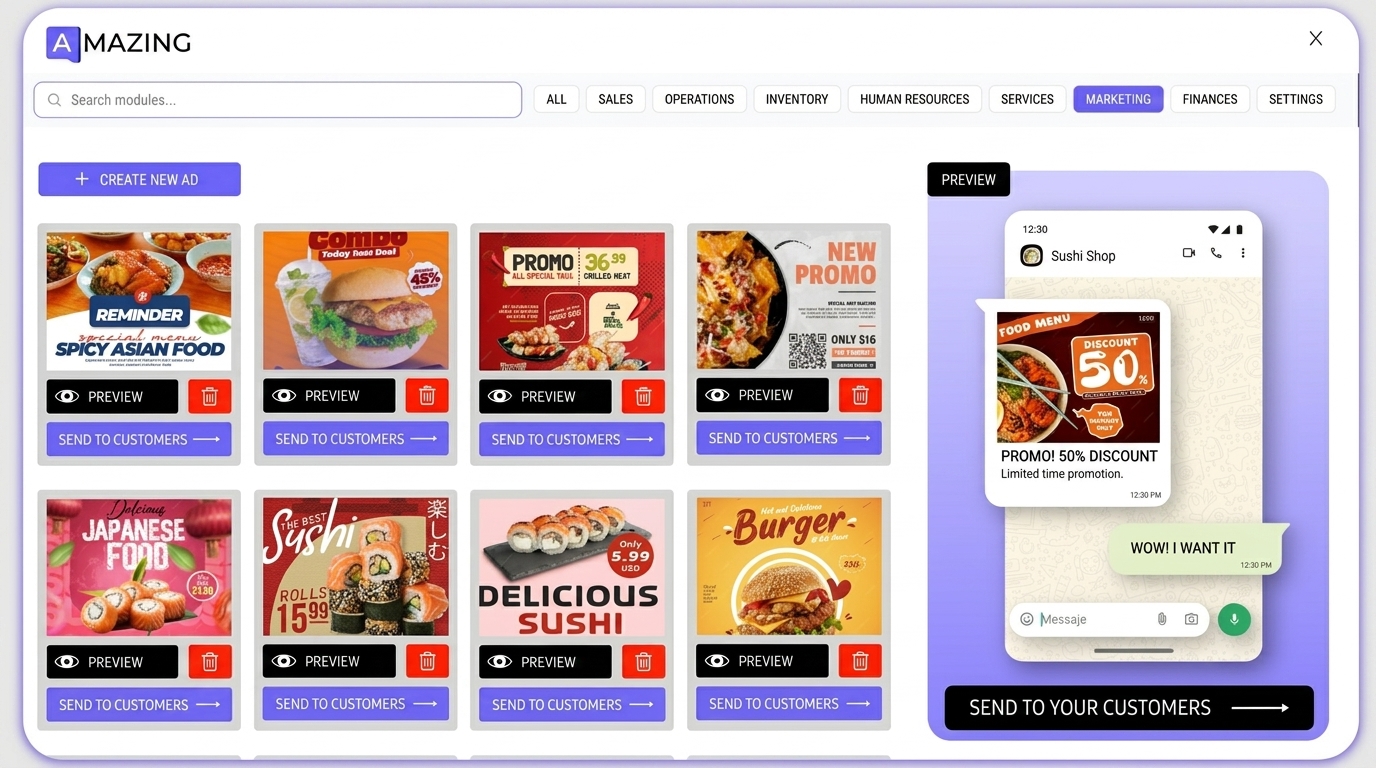Select the yellow Burger ad image
This screenshot has width=1376, height=768.
(789, 567)
